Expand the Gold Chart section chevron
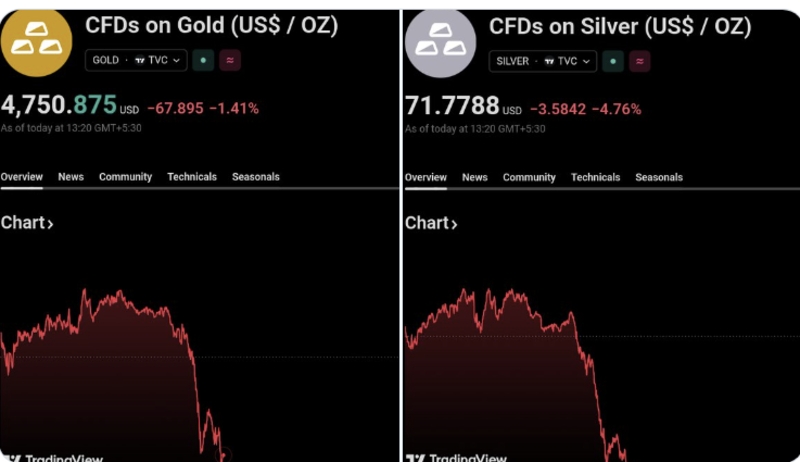The height and width of the screenshot is (462, 800). tap(50, 224)
